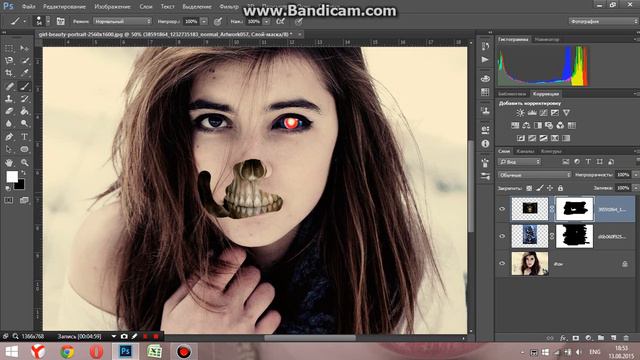Switch to the Навигатор tab
This screenshot has height=360, width=640.
pos(547,40)
